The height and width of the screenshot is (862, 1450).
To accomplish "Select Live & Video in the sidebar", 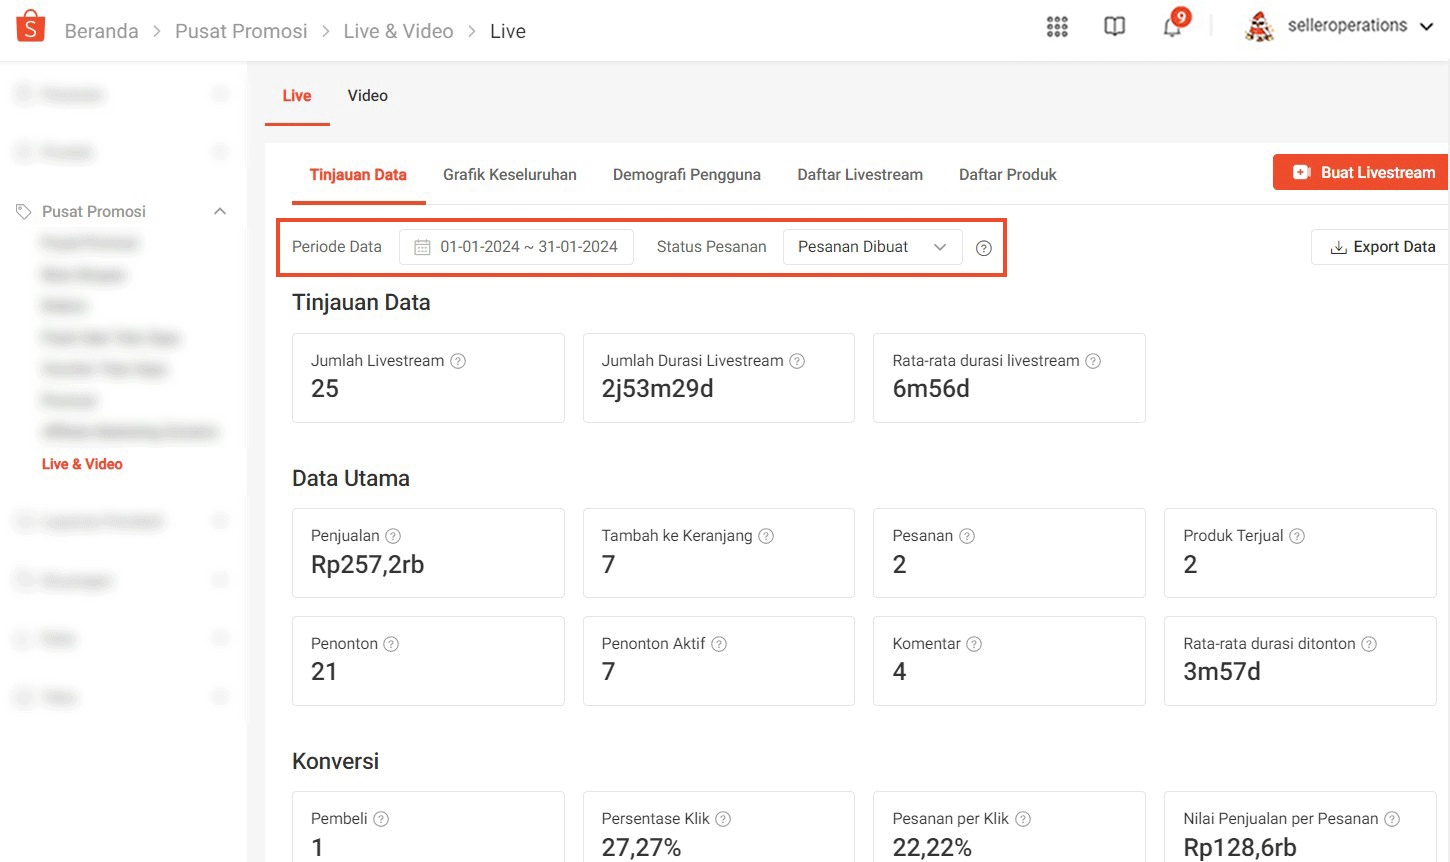I will [82, 464].
